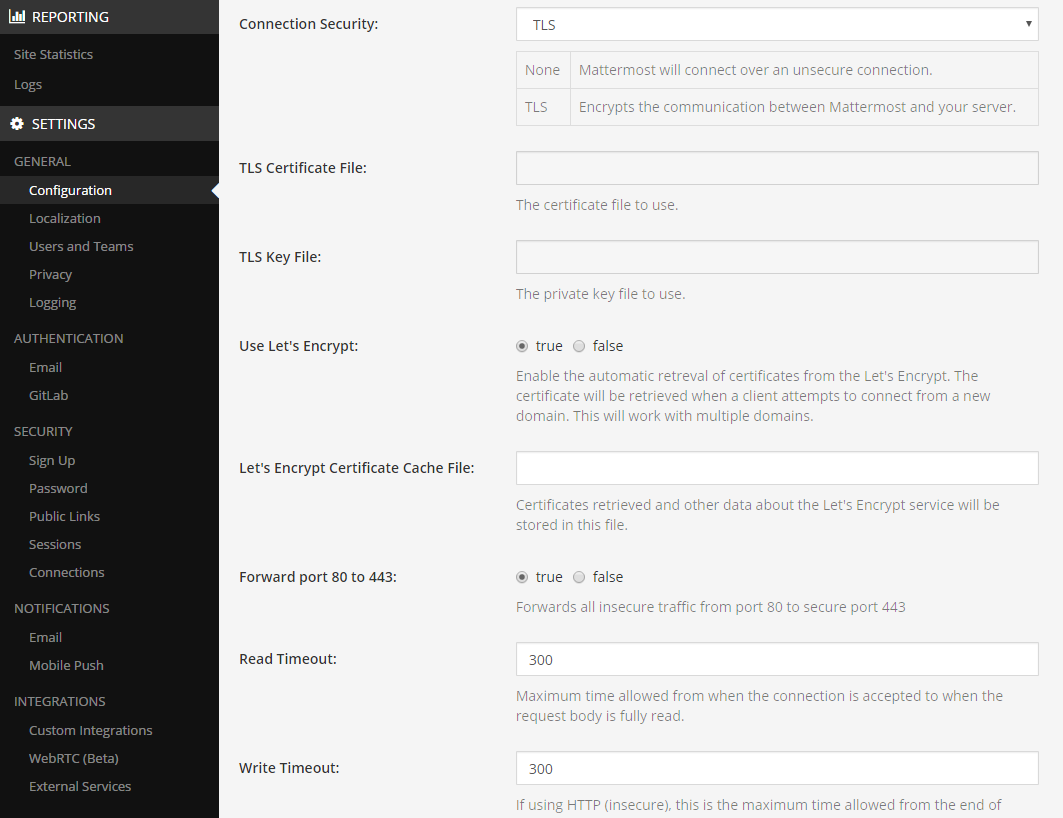This screenshot has width=1063, height=818.
Task: Open Site Statistics page
Action: 54,54
